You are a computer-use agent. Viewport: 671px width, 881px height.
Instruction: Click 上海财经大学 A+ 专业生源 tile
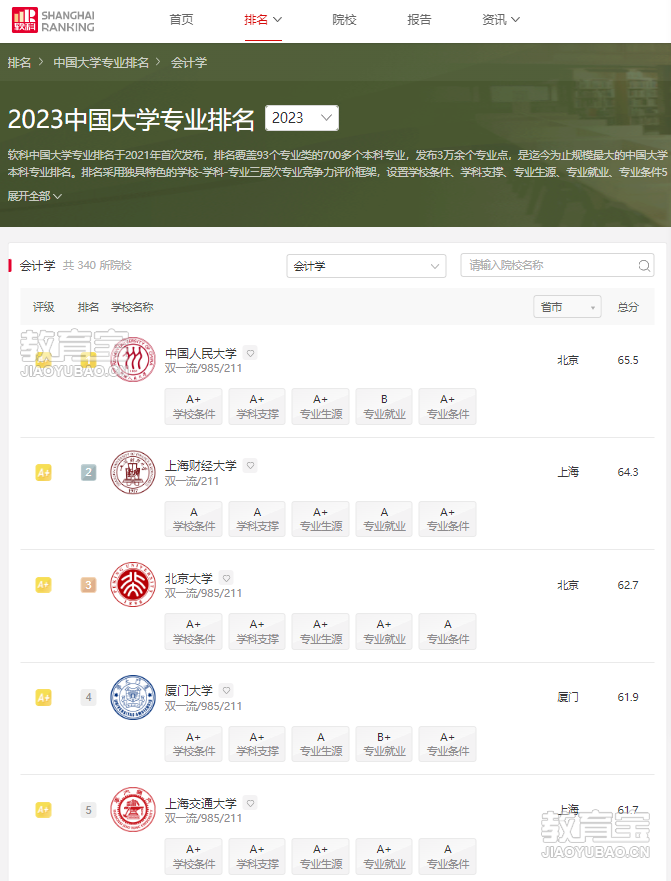pos(321,519)
